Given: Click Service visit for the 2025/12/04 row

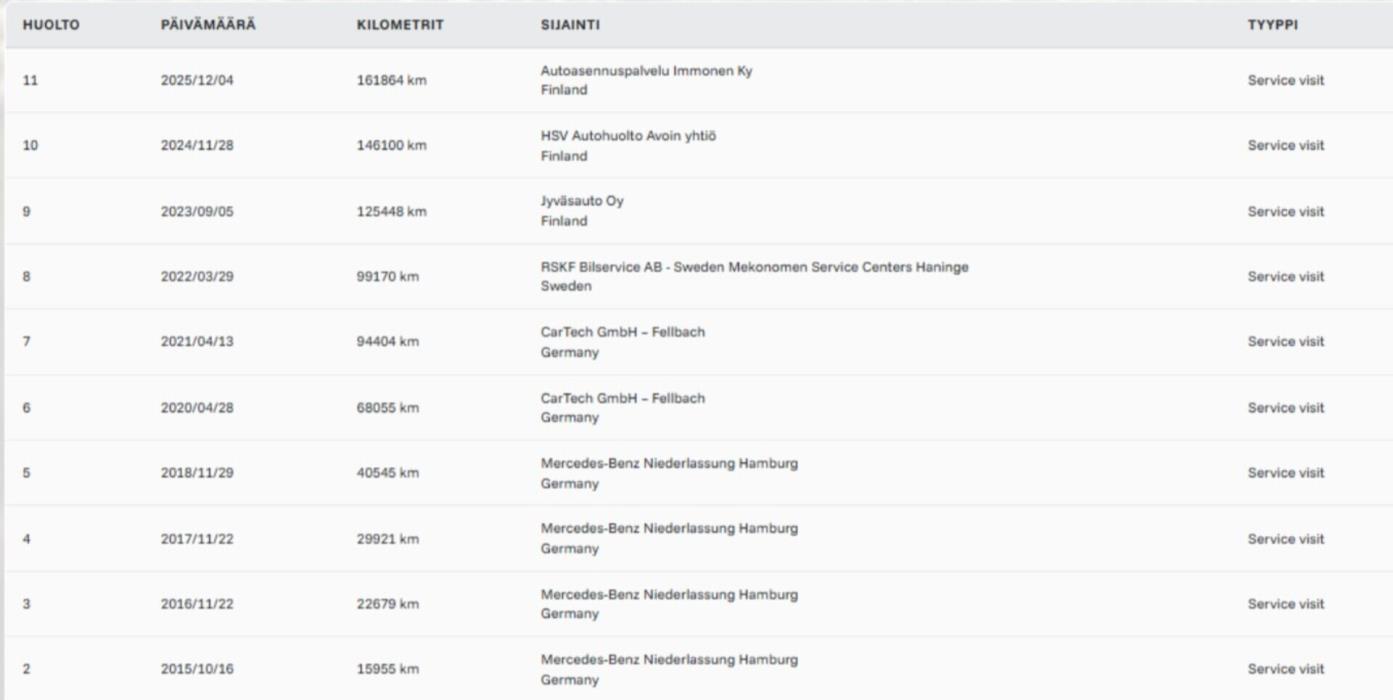Looking at the screenshot, I should (1285, 81).
